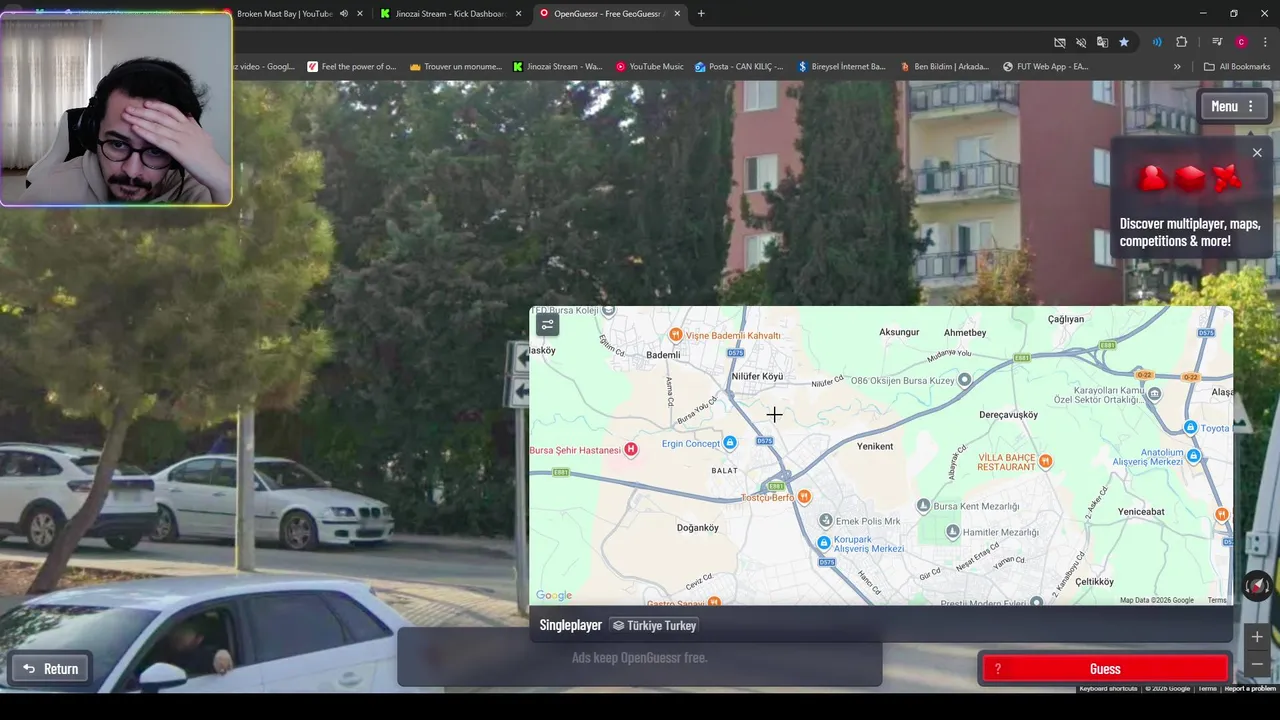Viewport: 1280px width, 720px height.
Task: Click the Nilüfer Köyü map label
Action: (758, 377)
